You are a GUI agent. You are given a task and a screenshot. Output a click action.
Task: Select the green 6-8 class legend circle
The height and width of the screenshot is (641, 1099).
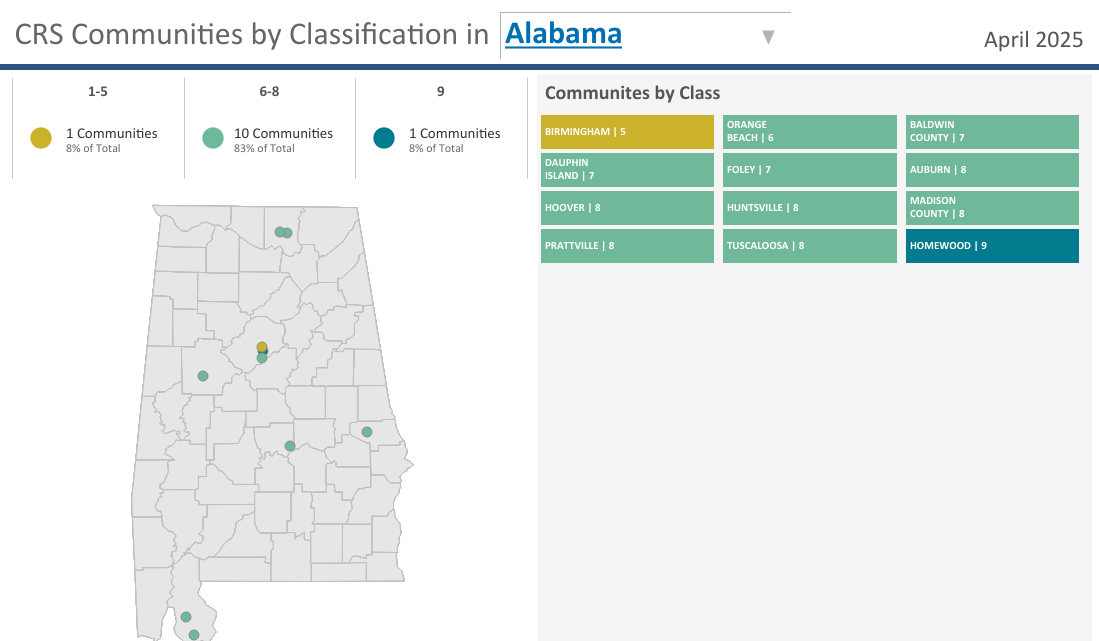point(212,138)
